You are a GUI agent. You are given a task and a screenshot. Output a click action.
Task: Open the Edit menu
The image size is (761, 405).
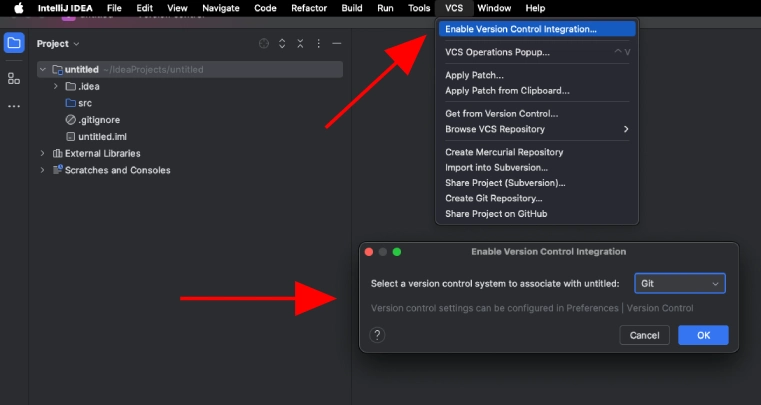[145, 8]
